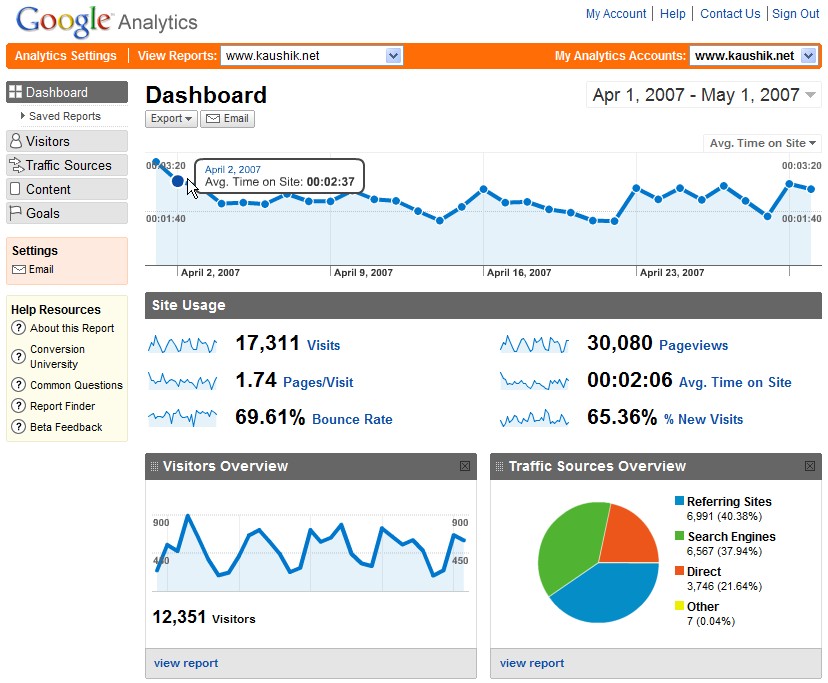Click the About this Report help icon
Image resolution: width=828 pixels, height=683 pixels.
tap(18, 329)
